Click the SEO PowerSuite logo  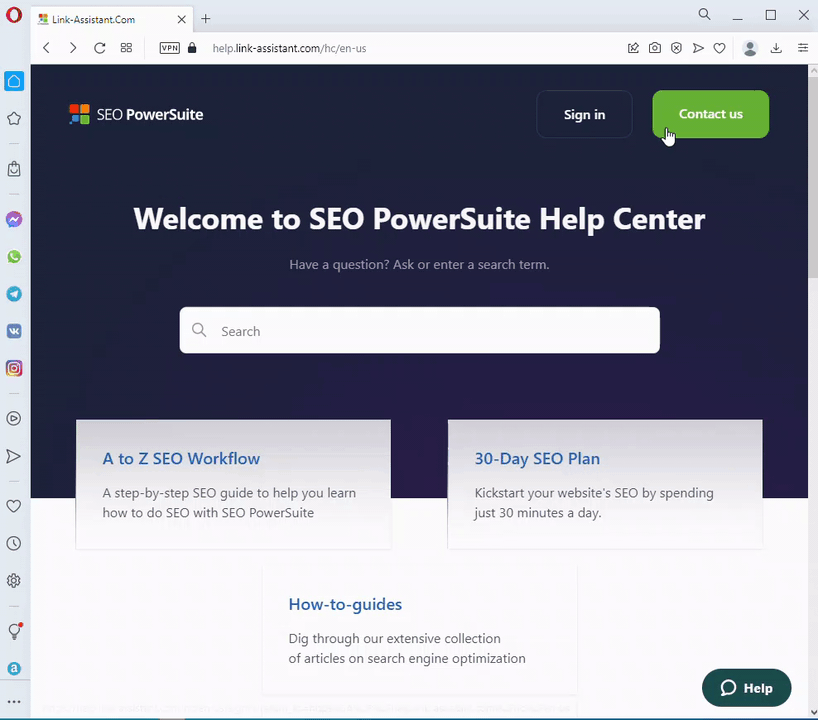[x=136, y=114]
